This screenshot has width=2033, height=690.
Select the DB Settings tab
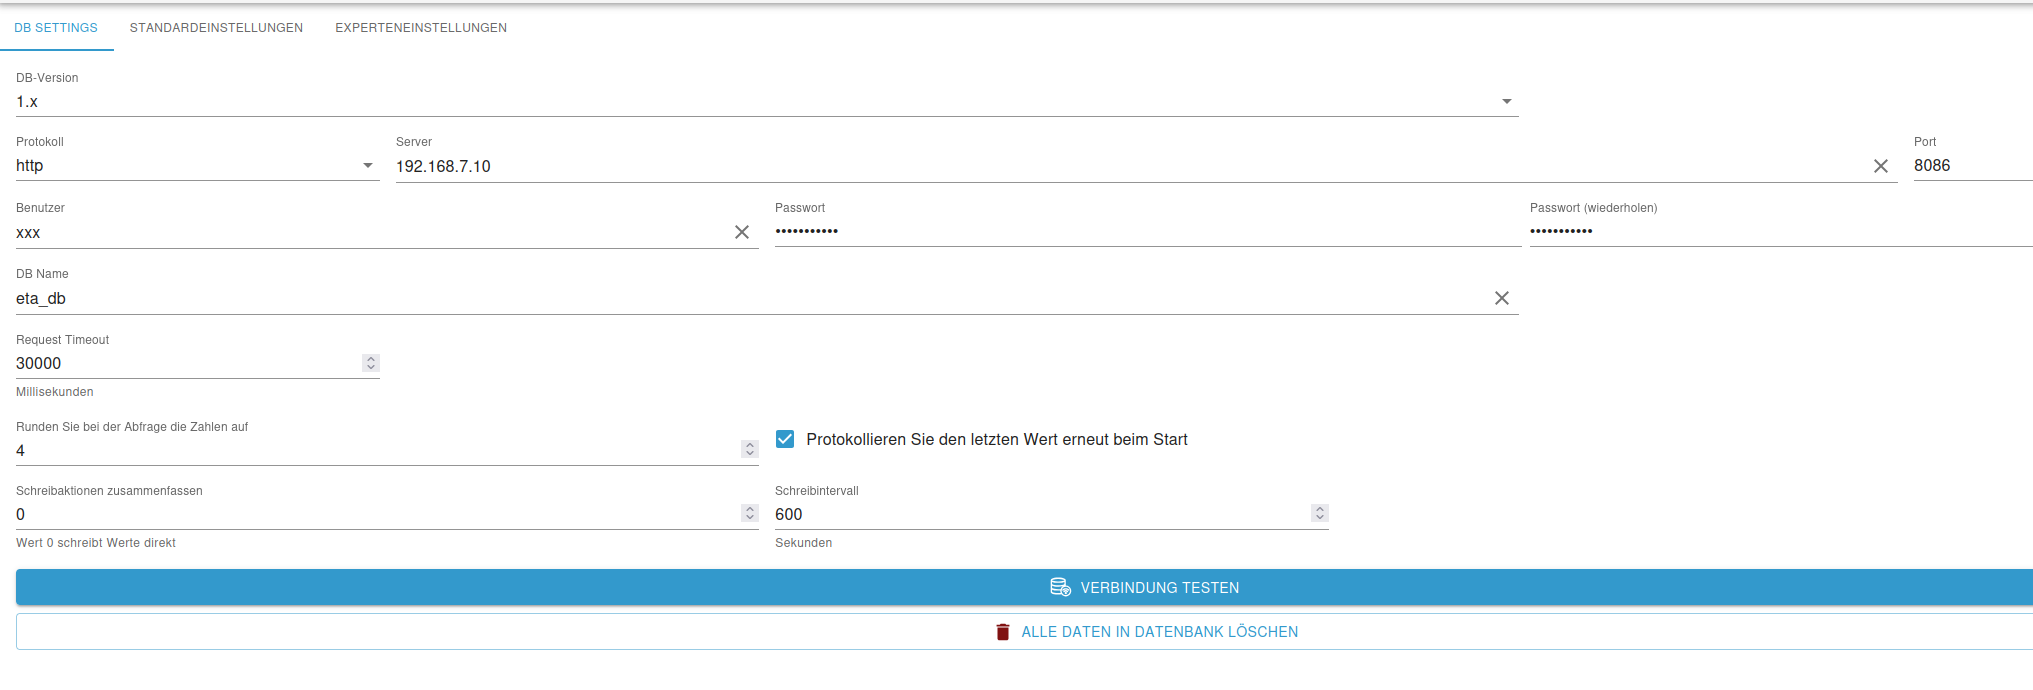tap(56, 28)
